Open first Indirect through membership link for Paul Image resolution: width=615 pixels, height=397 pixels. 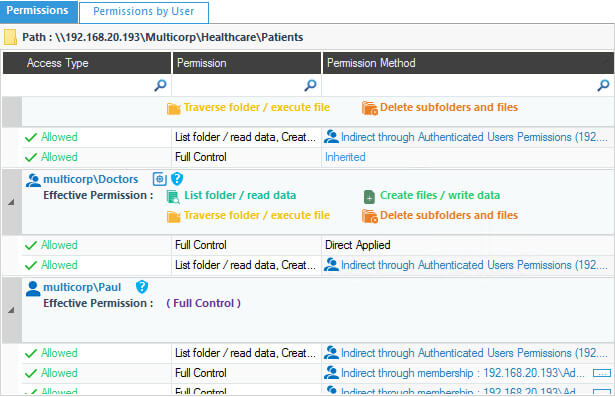[462, 373]
